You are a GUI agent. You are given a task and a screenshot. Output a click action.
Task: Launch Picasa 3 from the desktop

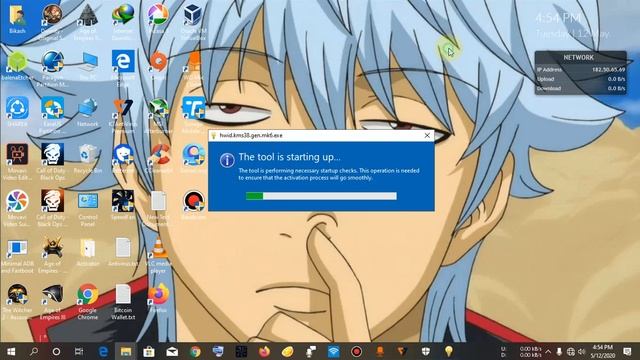click(158, 18)
